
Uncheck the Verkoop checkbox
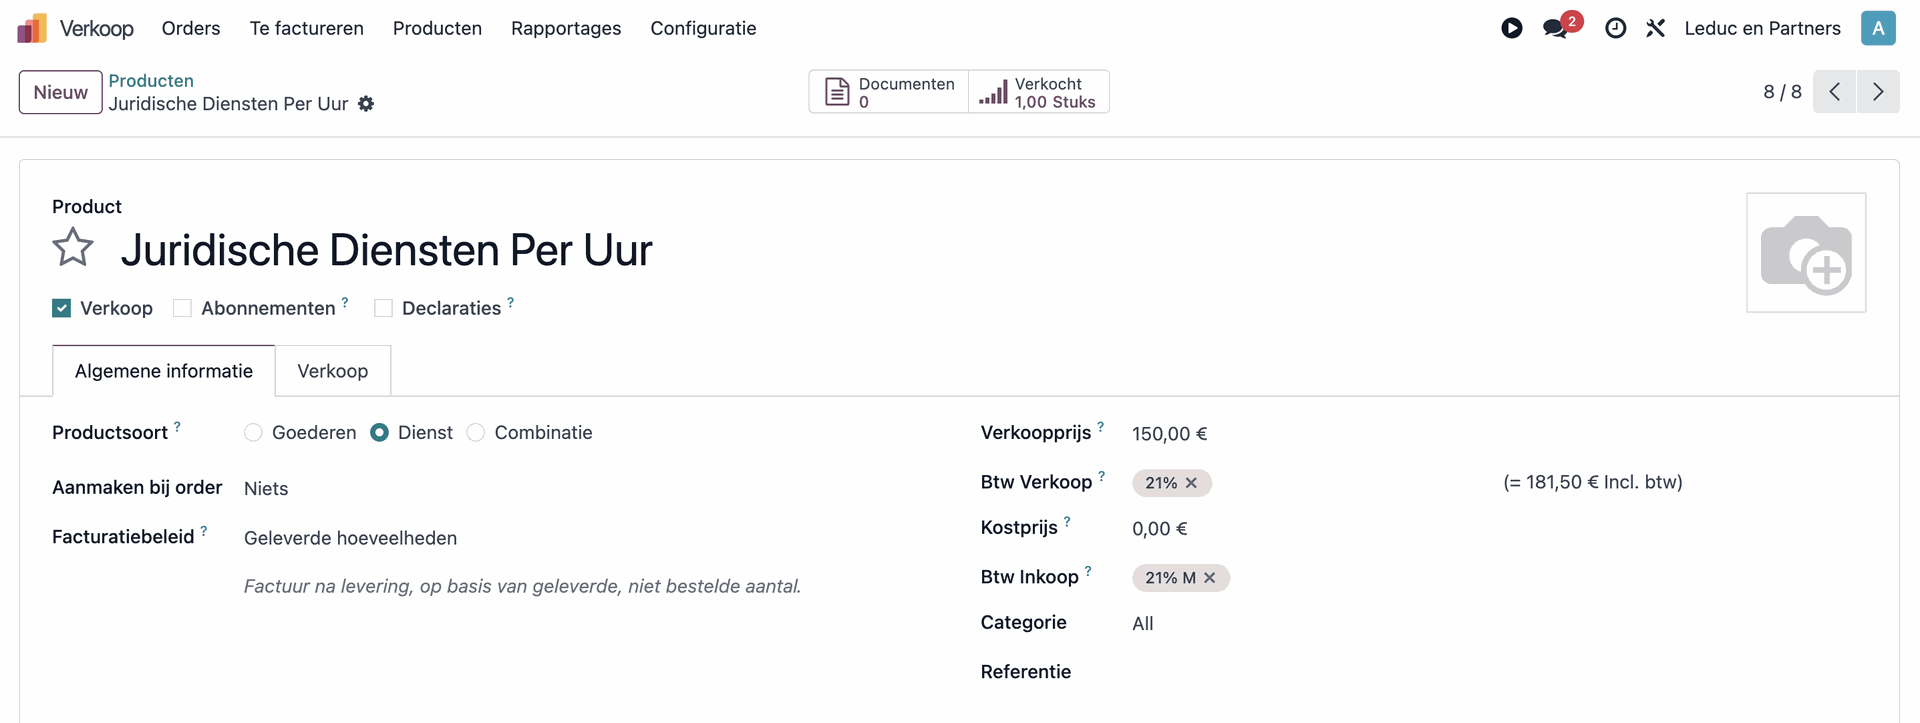[62, 308]
